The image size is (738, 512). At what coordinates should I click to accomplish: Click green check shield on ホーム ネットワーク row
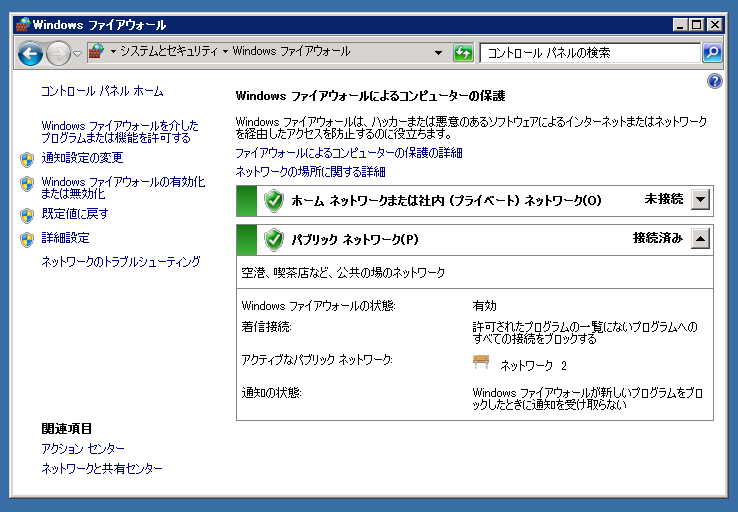[x=273, y=201]
